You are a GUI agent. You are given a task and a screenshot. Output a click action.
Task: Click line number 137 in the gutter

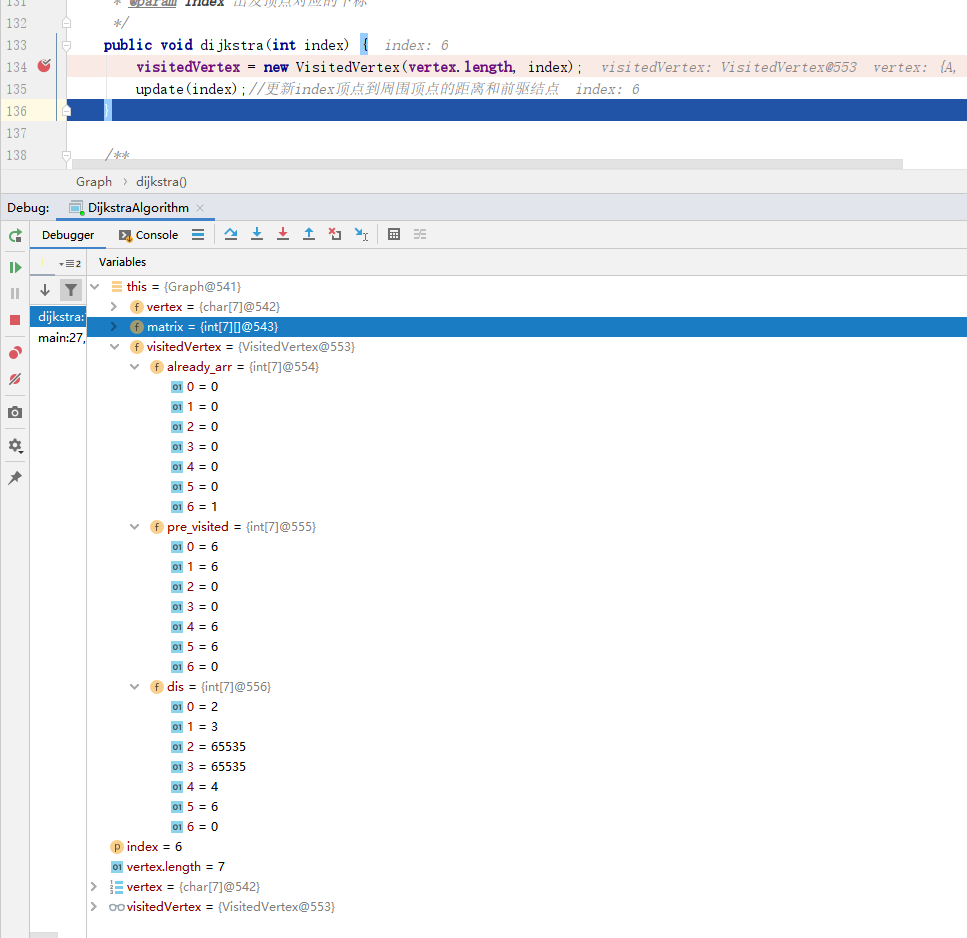(x=17, y=133)
